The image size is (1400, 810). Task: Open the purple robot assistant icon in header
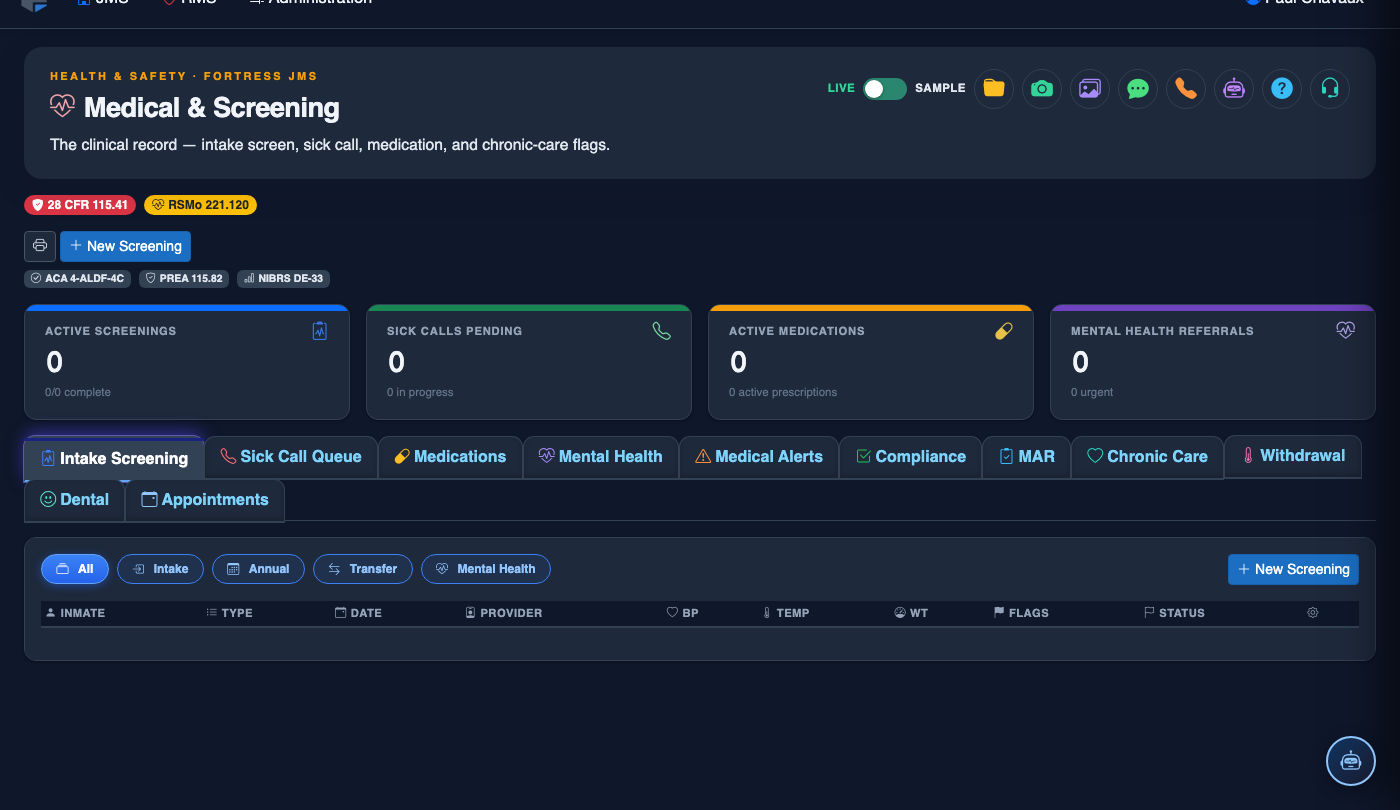(1234, 88)
